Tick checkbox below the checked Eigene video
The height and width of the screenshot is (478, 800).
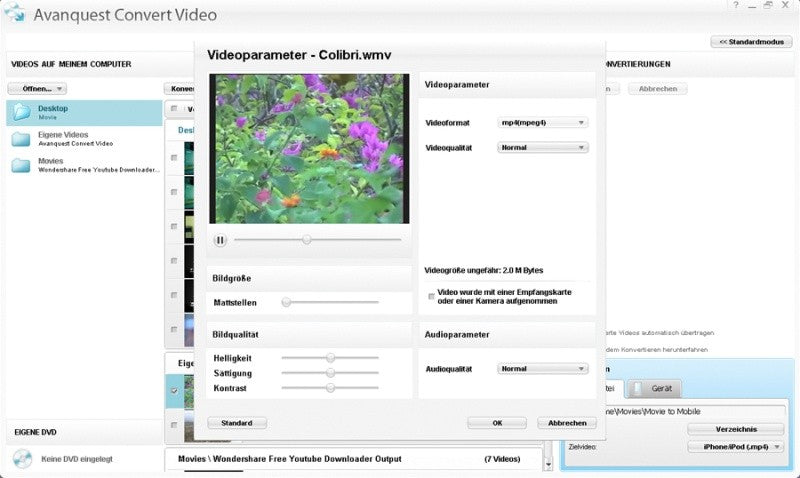(174, 425)
